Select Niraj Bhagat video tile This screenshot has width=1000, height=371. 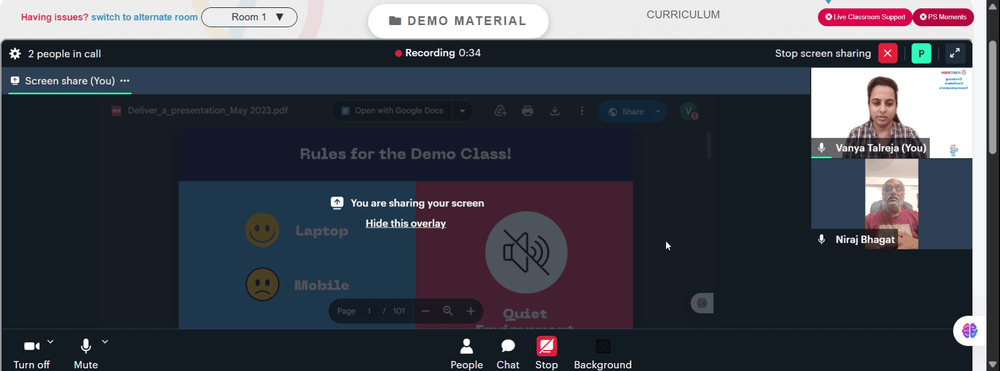892,204
